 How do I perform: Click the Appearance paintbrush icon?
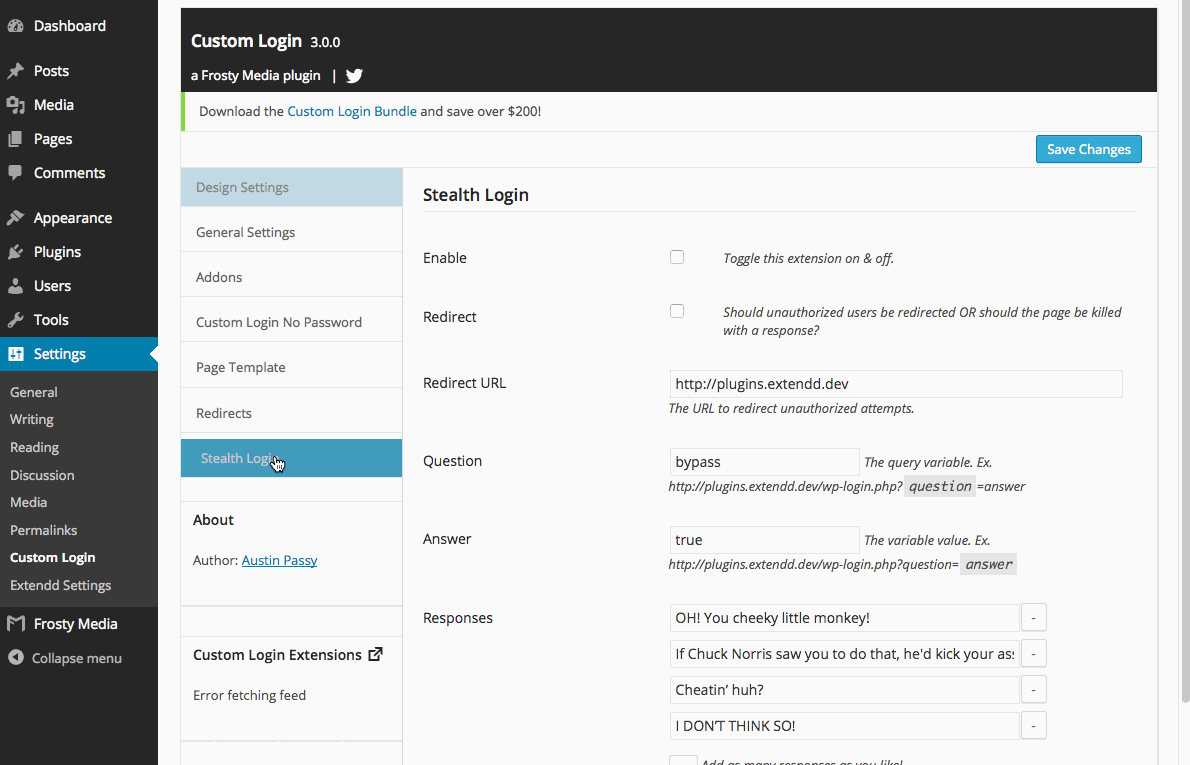click(15, 218)
